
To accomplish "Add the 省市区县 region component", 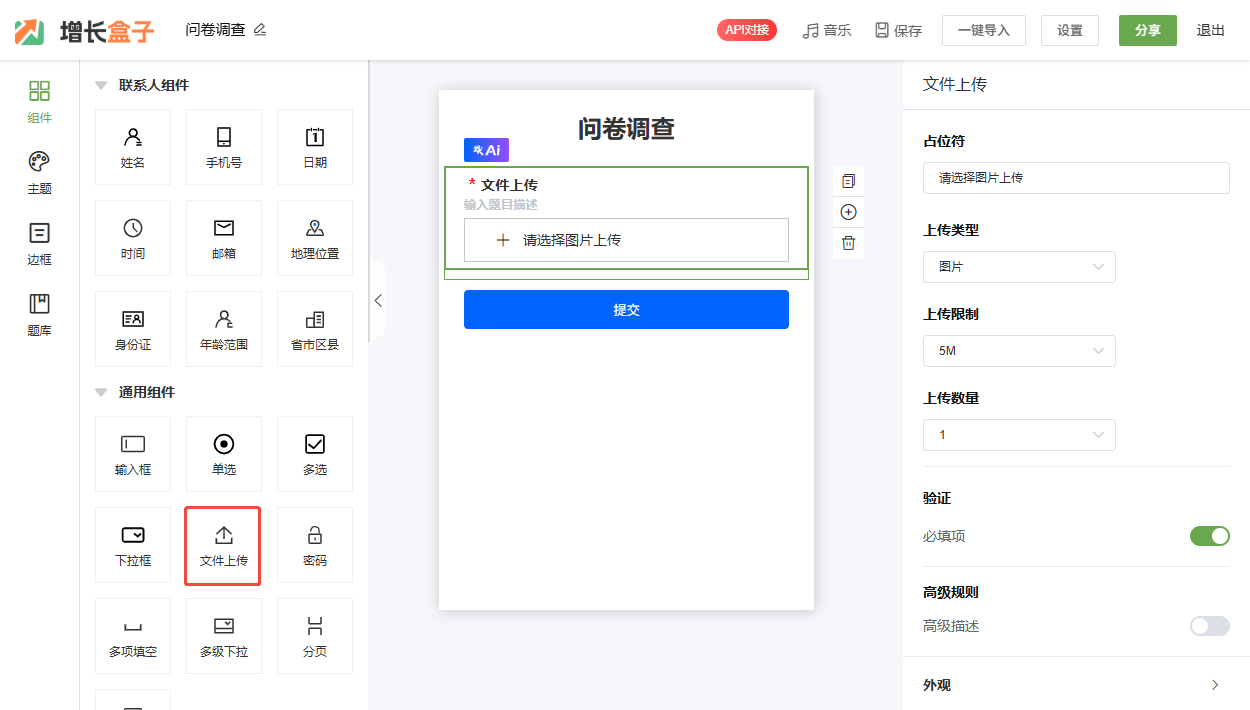I will pyautogui.click(x=315, y=329).
